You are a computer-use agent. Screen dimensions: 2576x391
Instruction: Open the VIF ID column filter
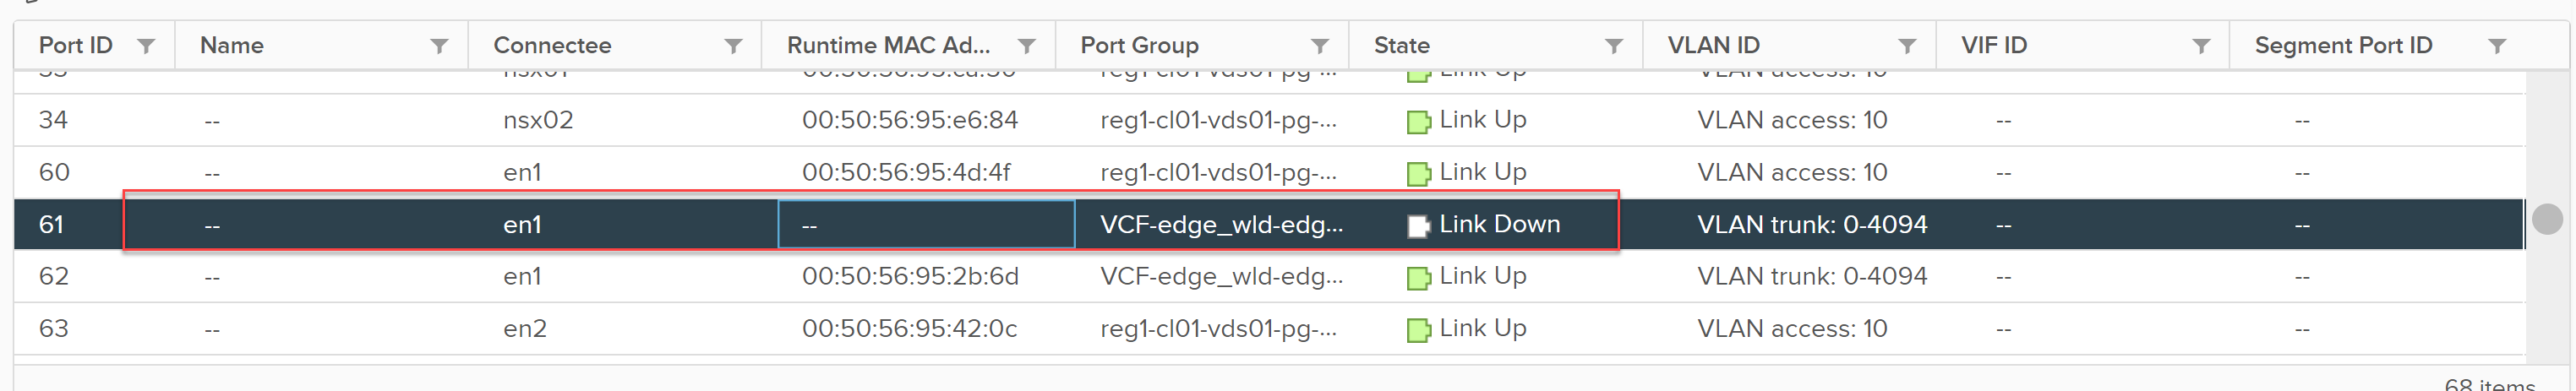click(2201, 46)
